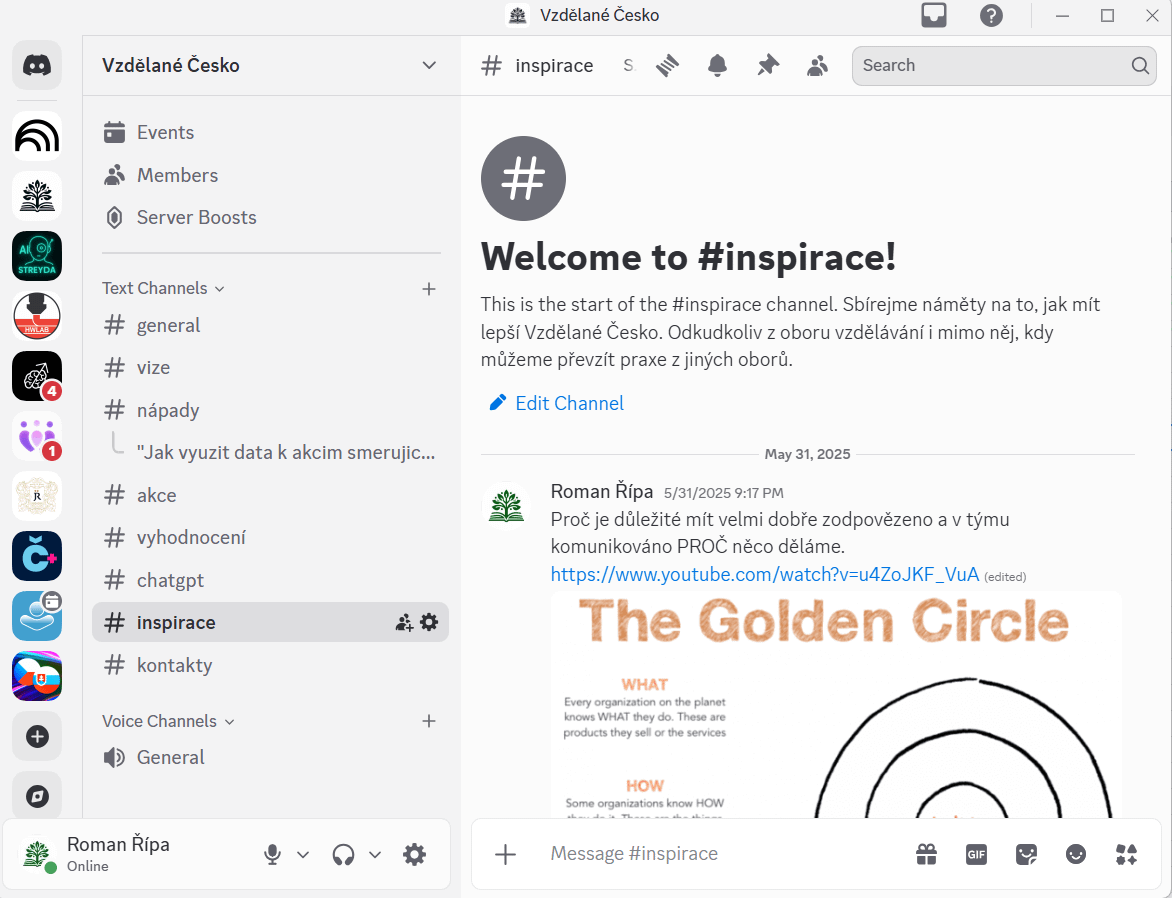This screenshot has width=1172, height=898.
Task: Create channel in Text Channels plus
Action: coord(429,289)
